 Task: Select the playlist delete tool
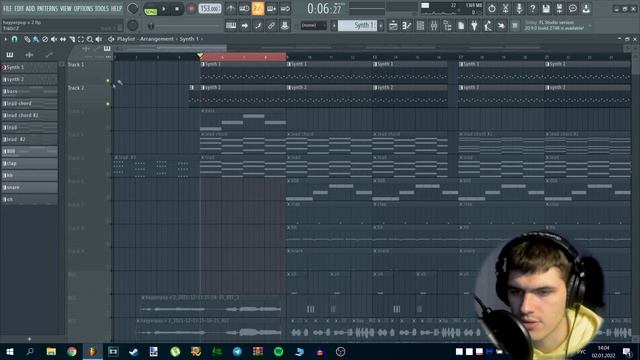click(45, 39)
